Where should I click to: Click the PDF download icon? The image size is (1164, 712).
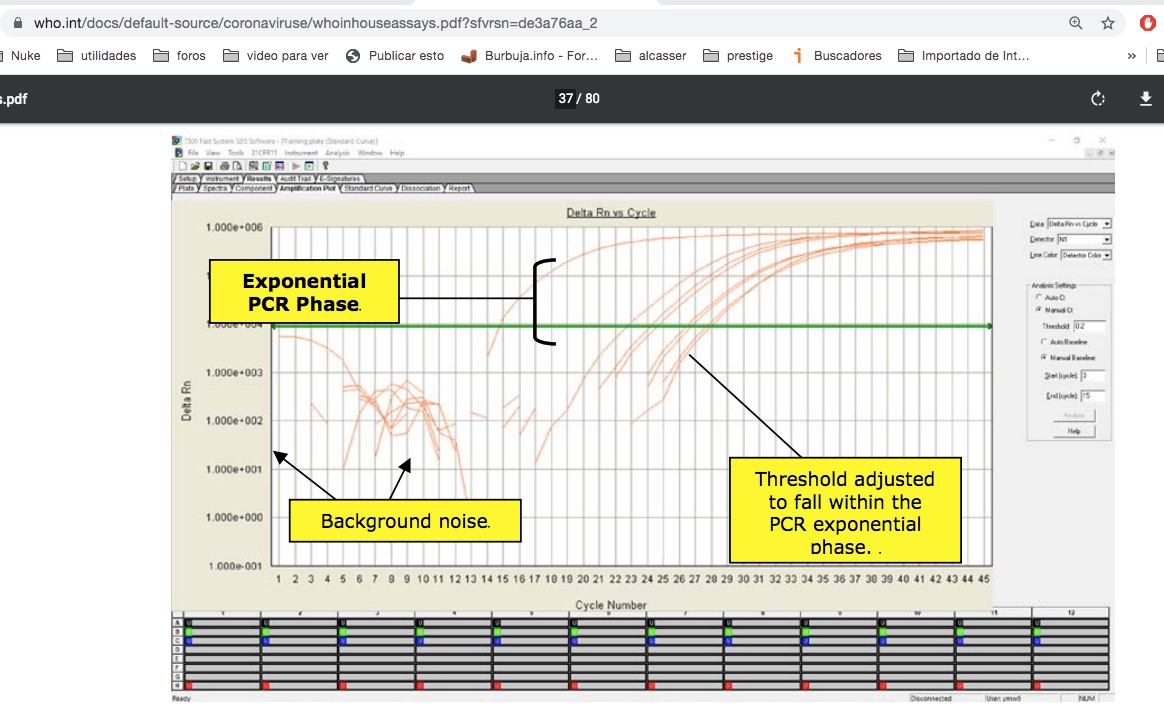[x=1146, y=98]
